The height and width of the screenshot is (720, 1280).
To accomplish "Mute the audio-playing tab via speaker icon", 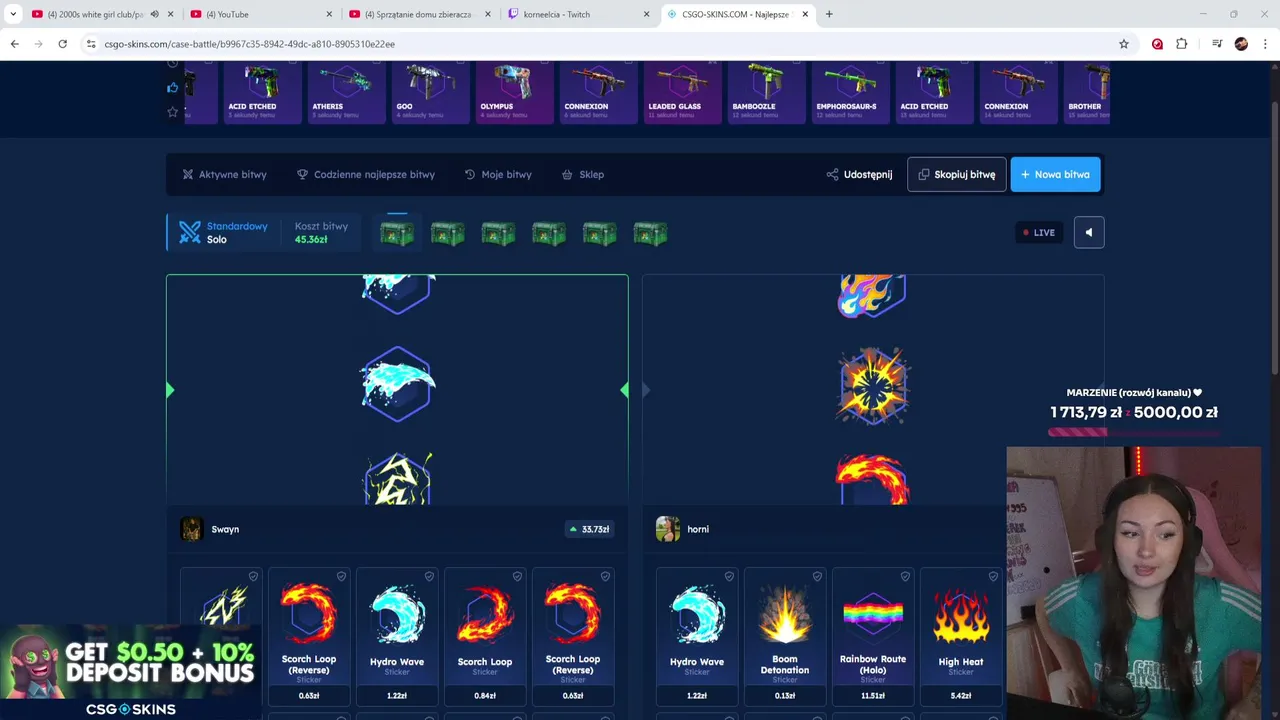I will 154,14.
